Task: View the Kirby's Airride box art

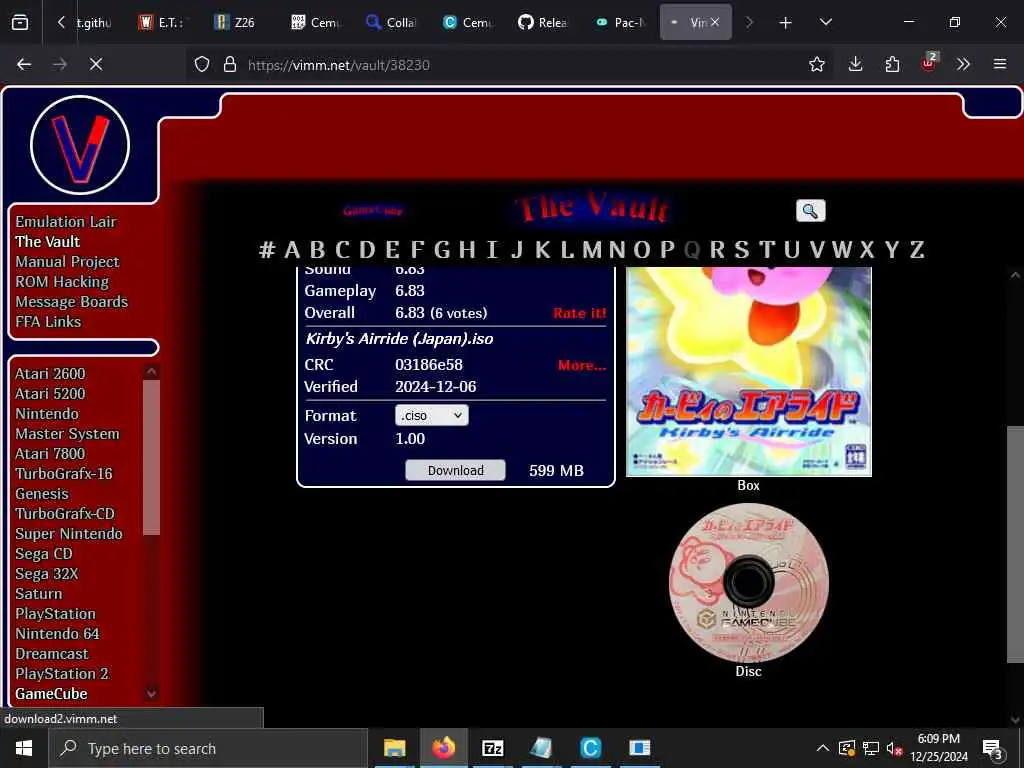Action: 748,371
